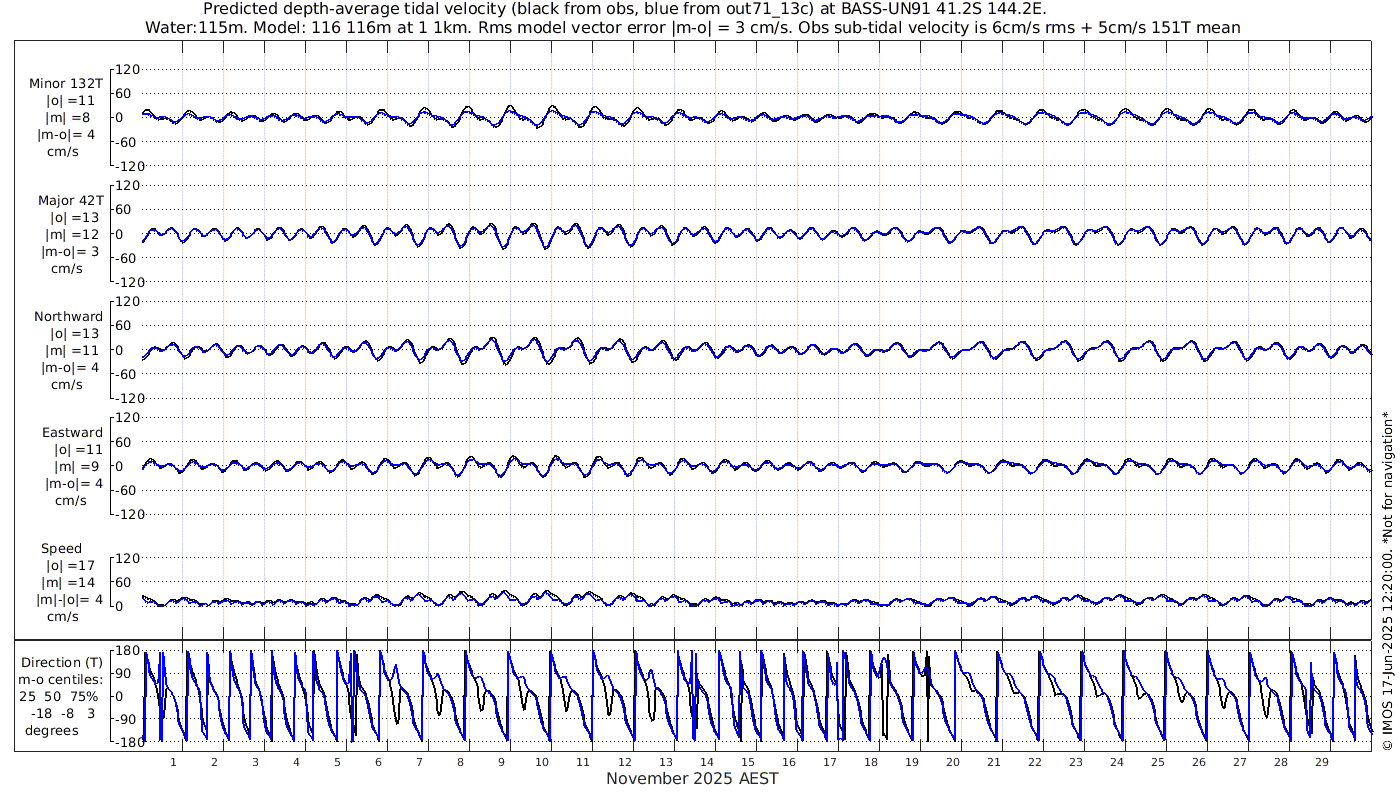The image size is (1400, 800).
Task: Click the '-60' tick of the Northward panel
Action: [128, 373]
